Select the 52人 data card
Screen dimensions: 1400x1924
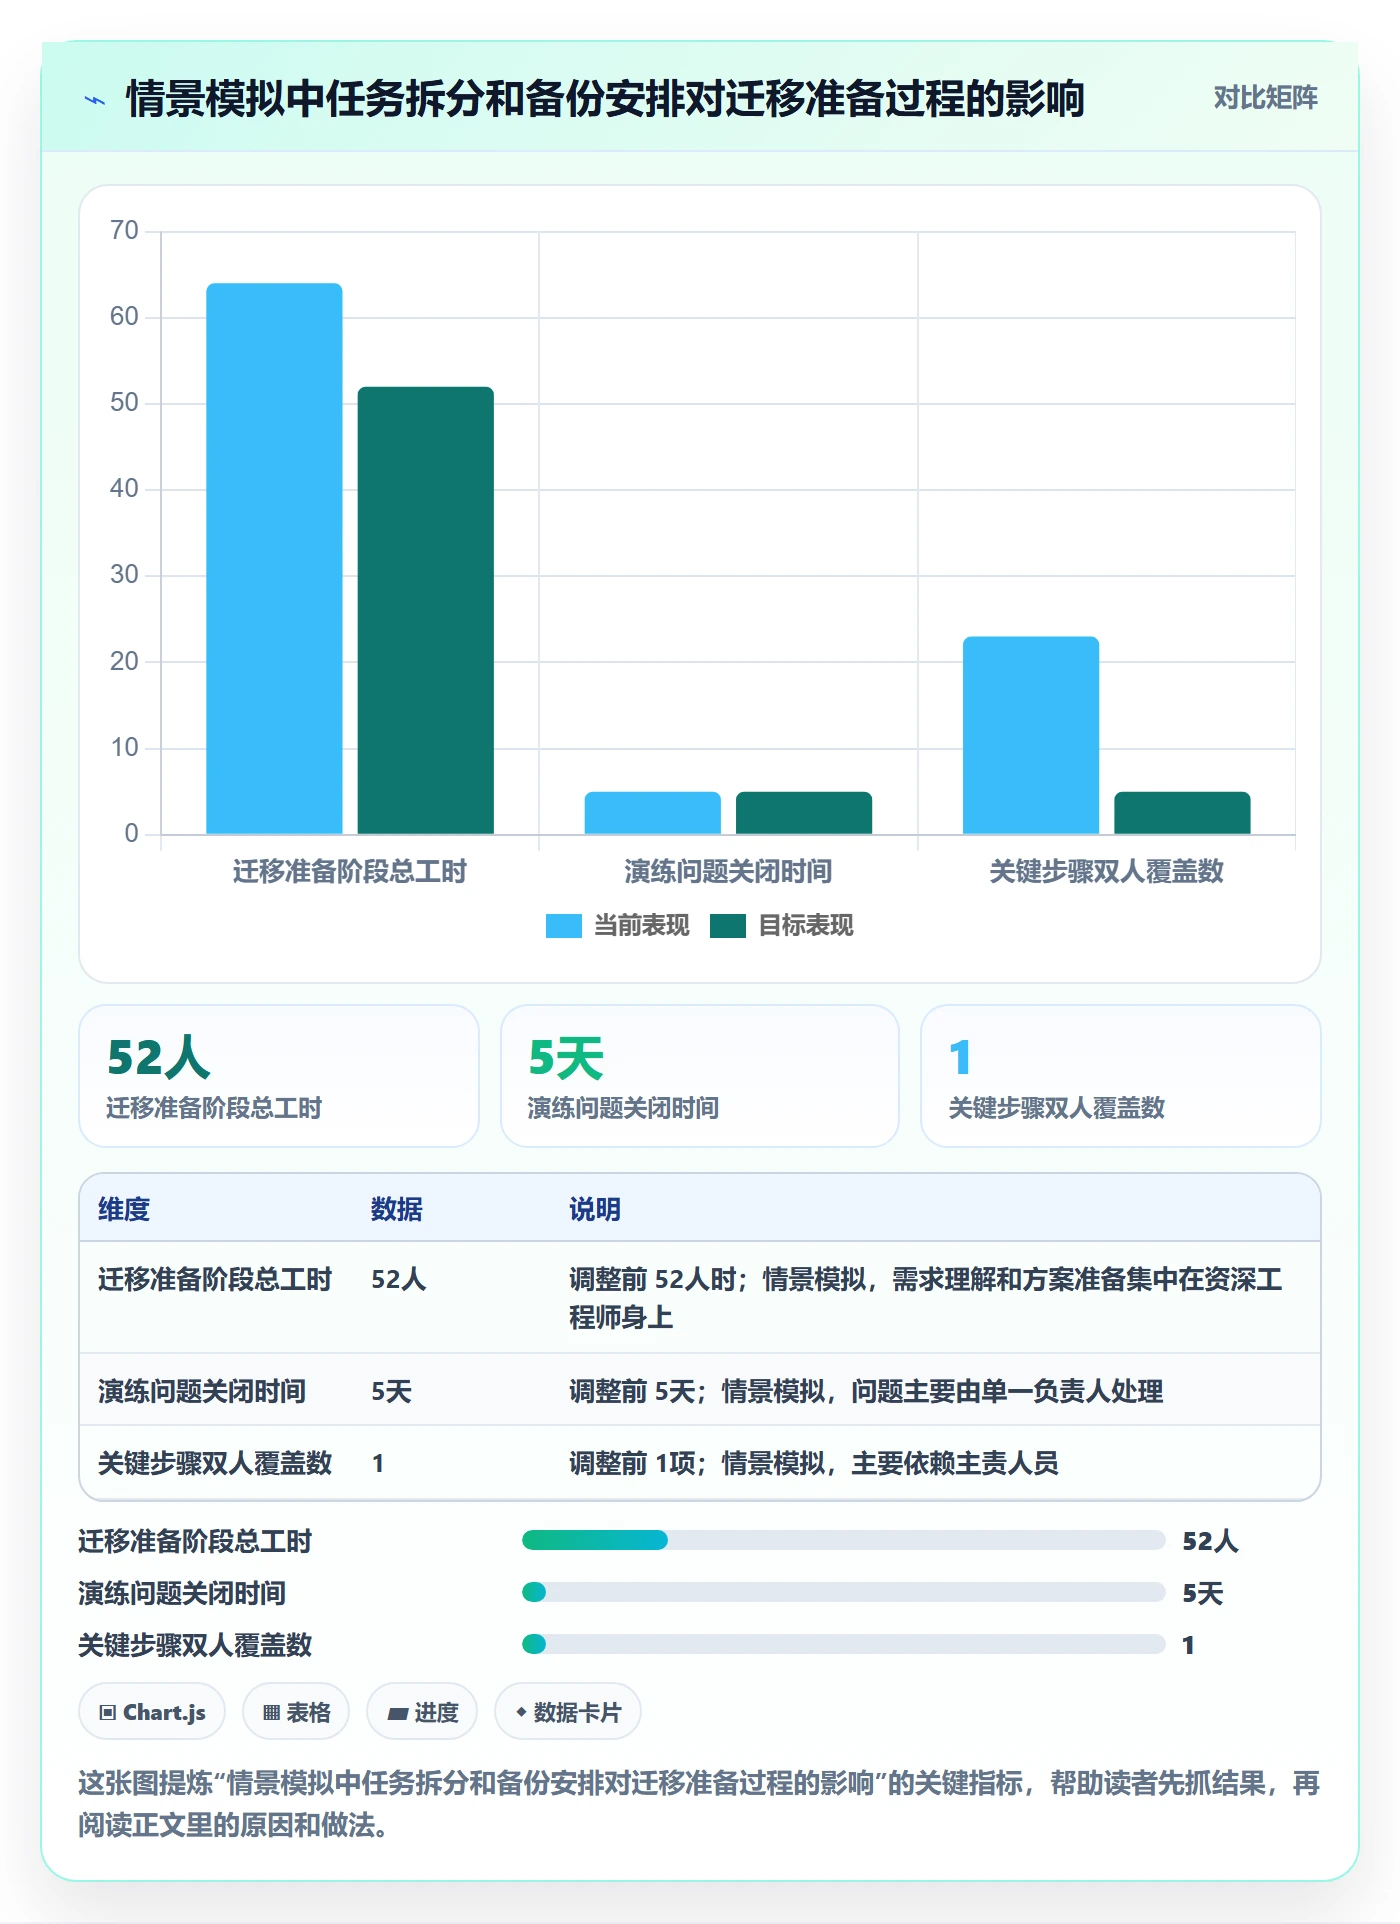(x=279, y=1076)
